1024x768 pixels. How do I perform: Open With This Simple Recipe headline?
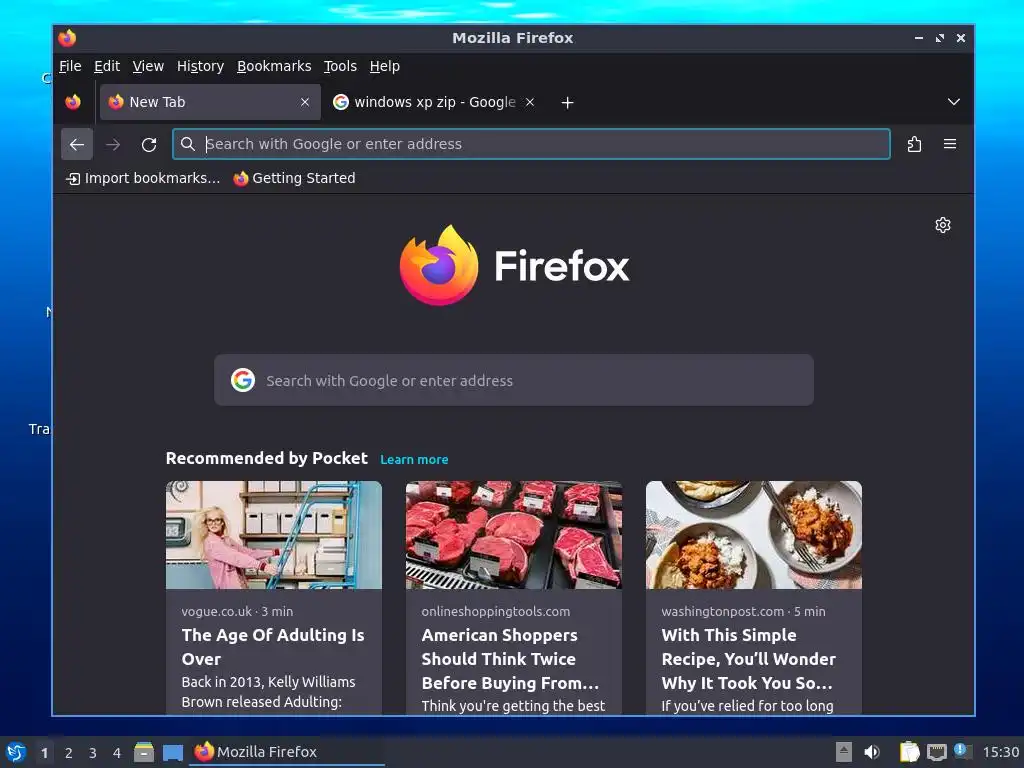click(x=748, y=659)
